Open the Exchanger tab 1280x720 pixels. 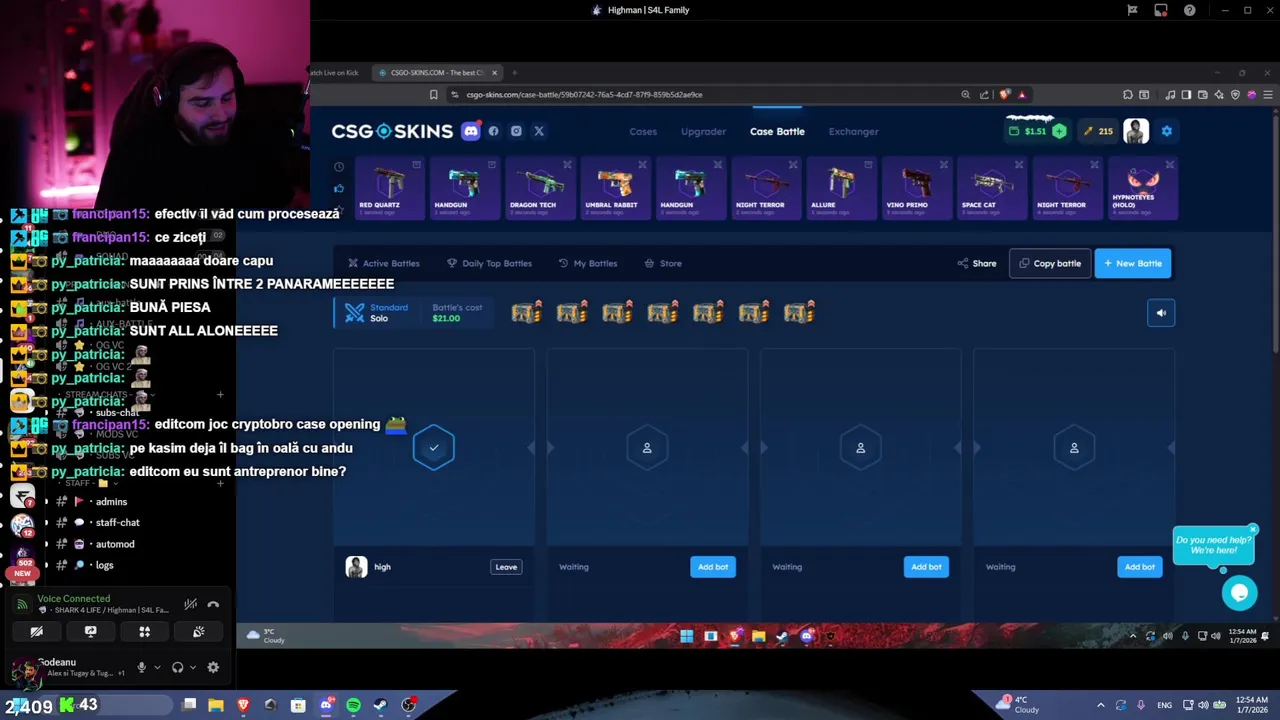point(854,131)
